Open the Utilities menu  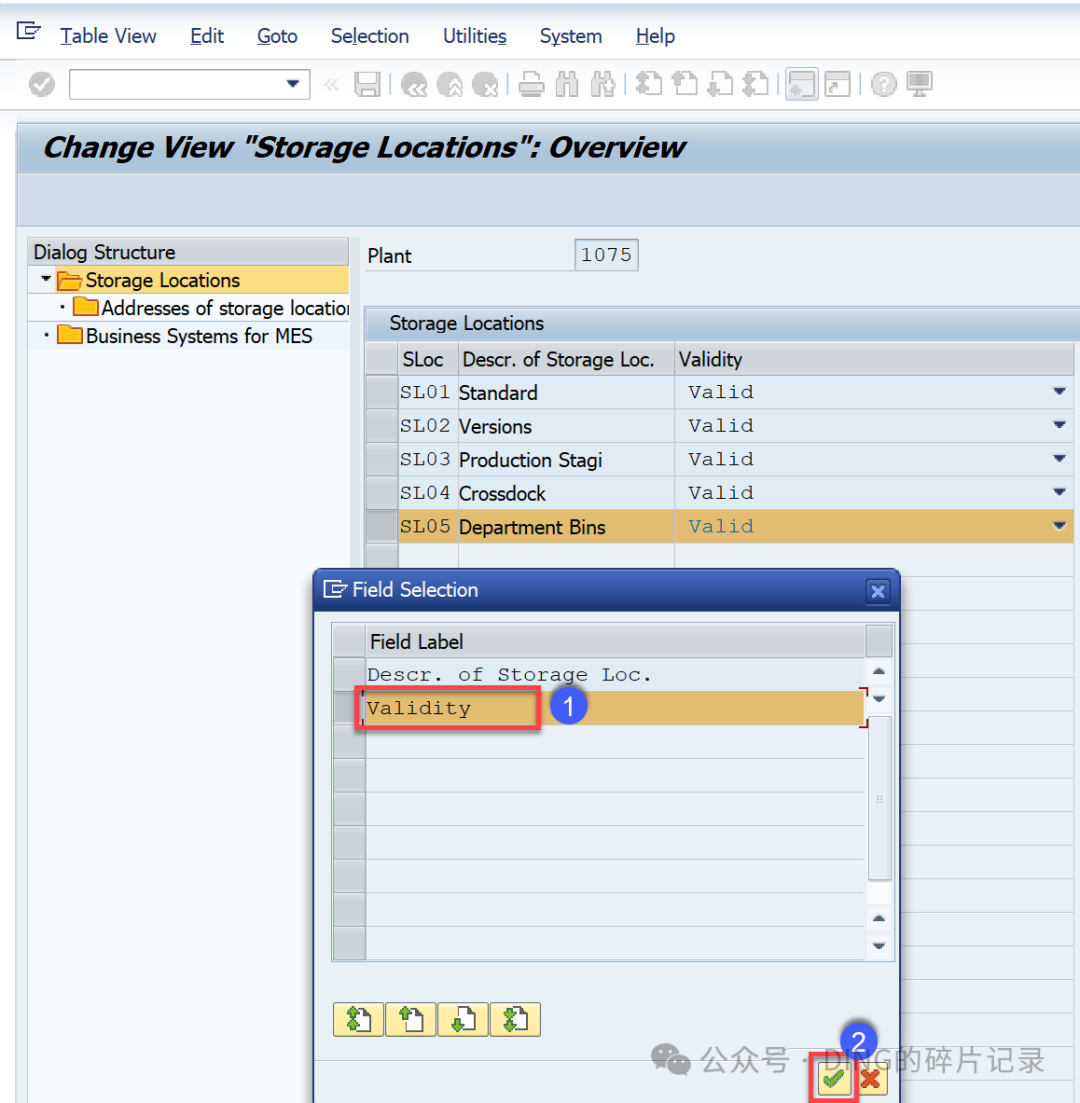coord(474,36)
